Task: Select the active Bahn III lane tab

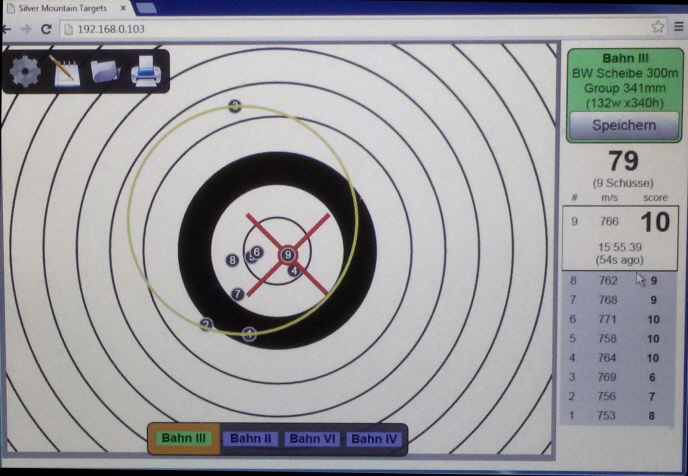Action: point(183,438)
